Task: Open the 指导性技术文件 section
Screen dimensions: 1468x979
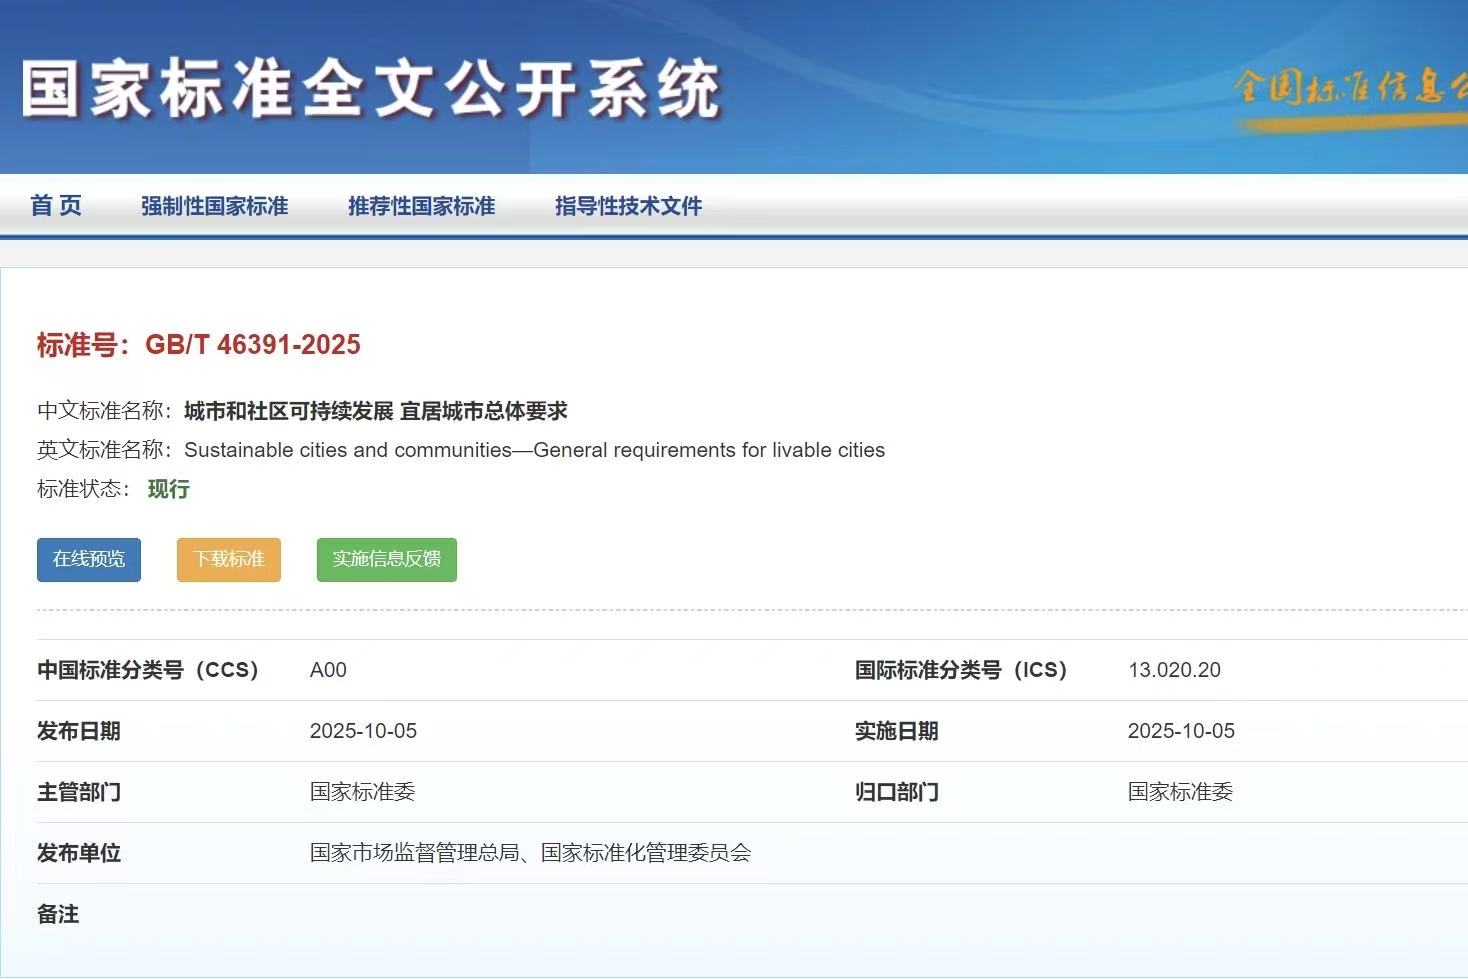Action: pyautogui.click(x=628, y=206)
